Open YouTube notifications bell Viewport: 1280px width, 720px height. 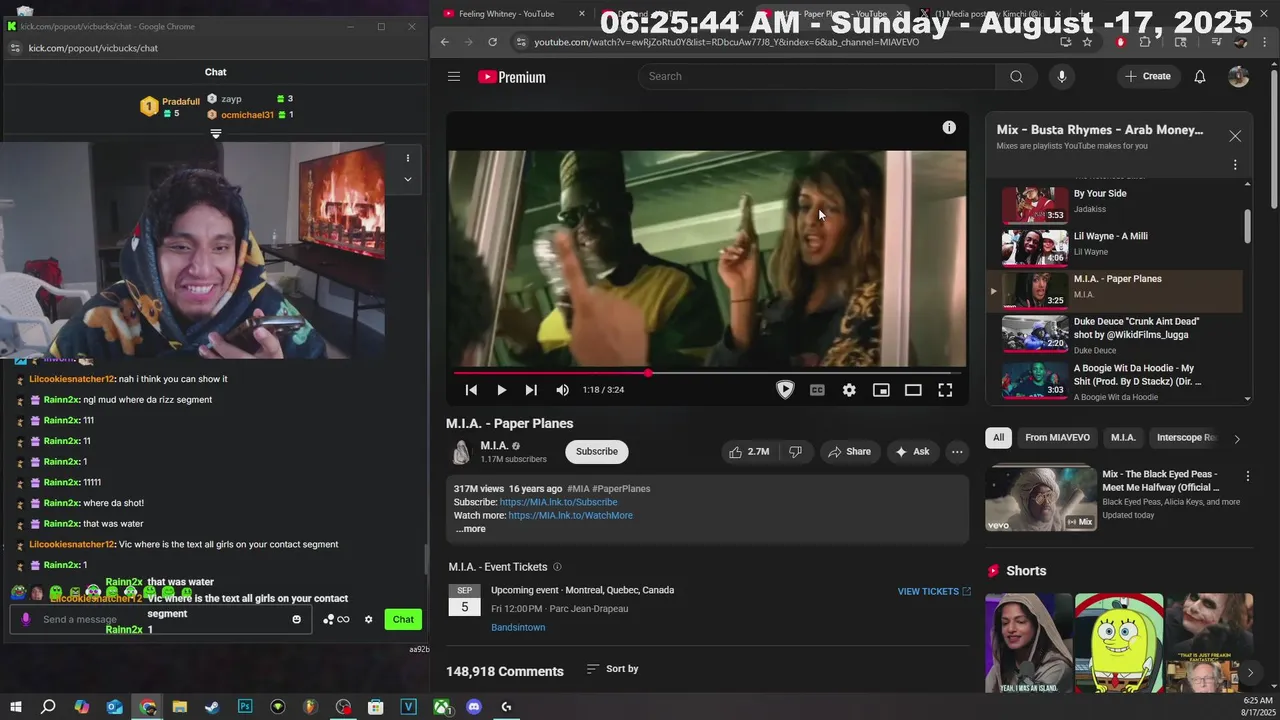1200,77
